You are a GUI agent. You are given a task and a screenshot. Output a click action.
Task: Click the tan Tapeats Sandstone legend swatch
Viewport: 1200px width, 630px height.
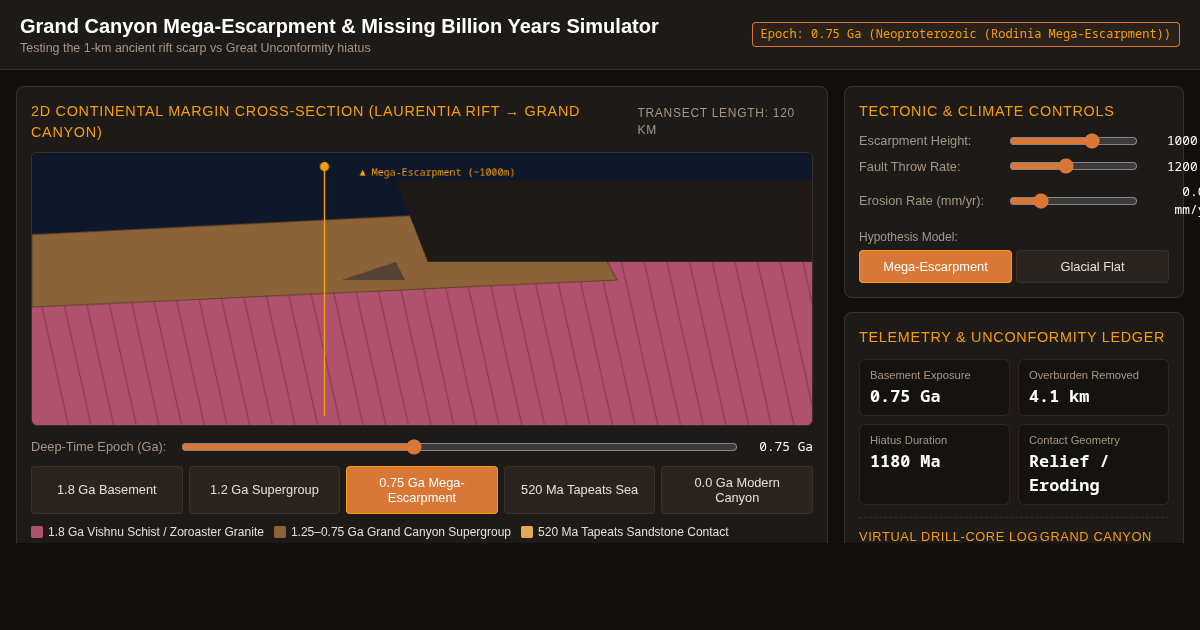point(527,532)
